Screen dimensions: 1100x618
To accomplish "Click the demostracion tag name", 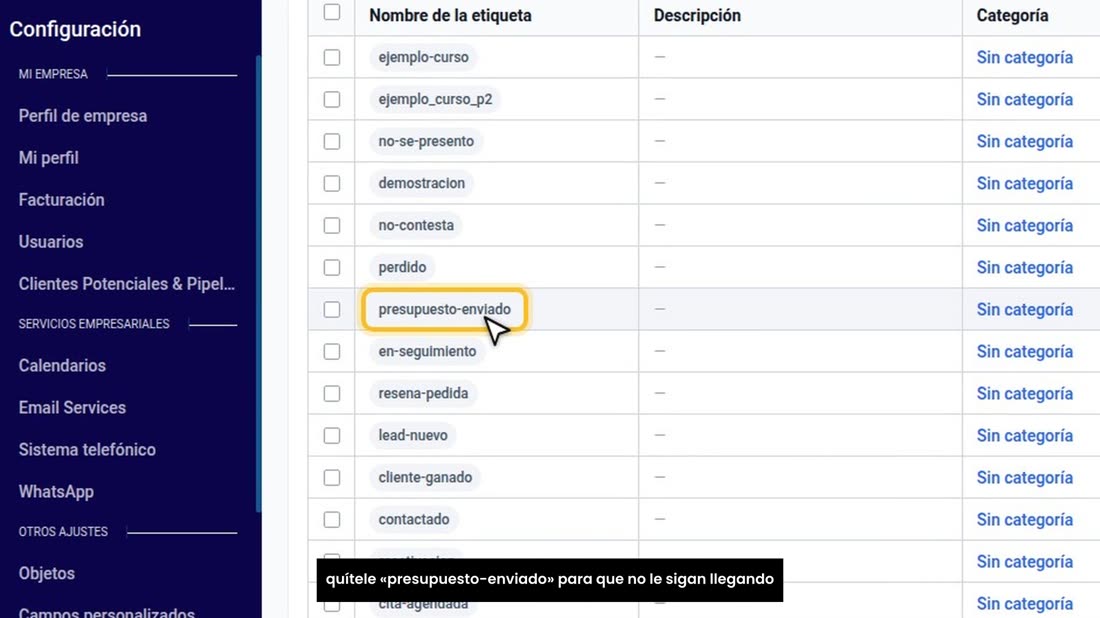I will click(422, 184).
